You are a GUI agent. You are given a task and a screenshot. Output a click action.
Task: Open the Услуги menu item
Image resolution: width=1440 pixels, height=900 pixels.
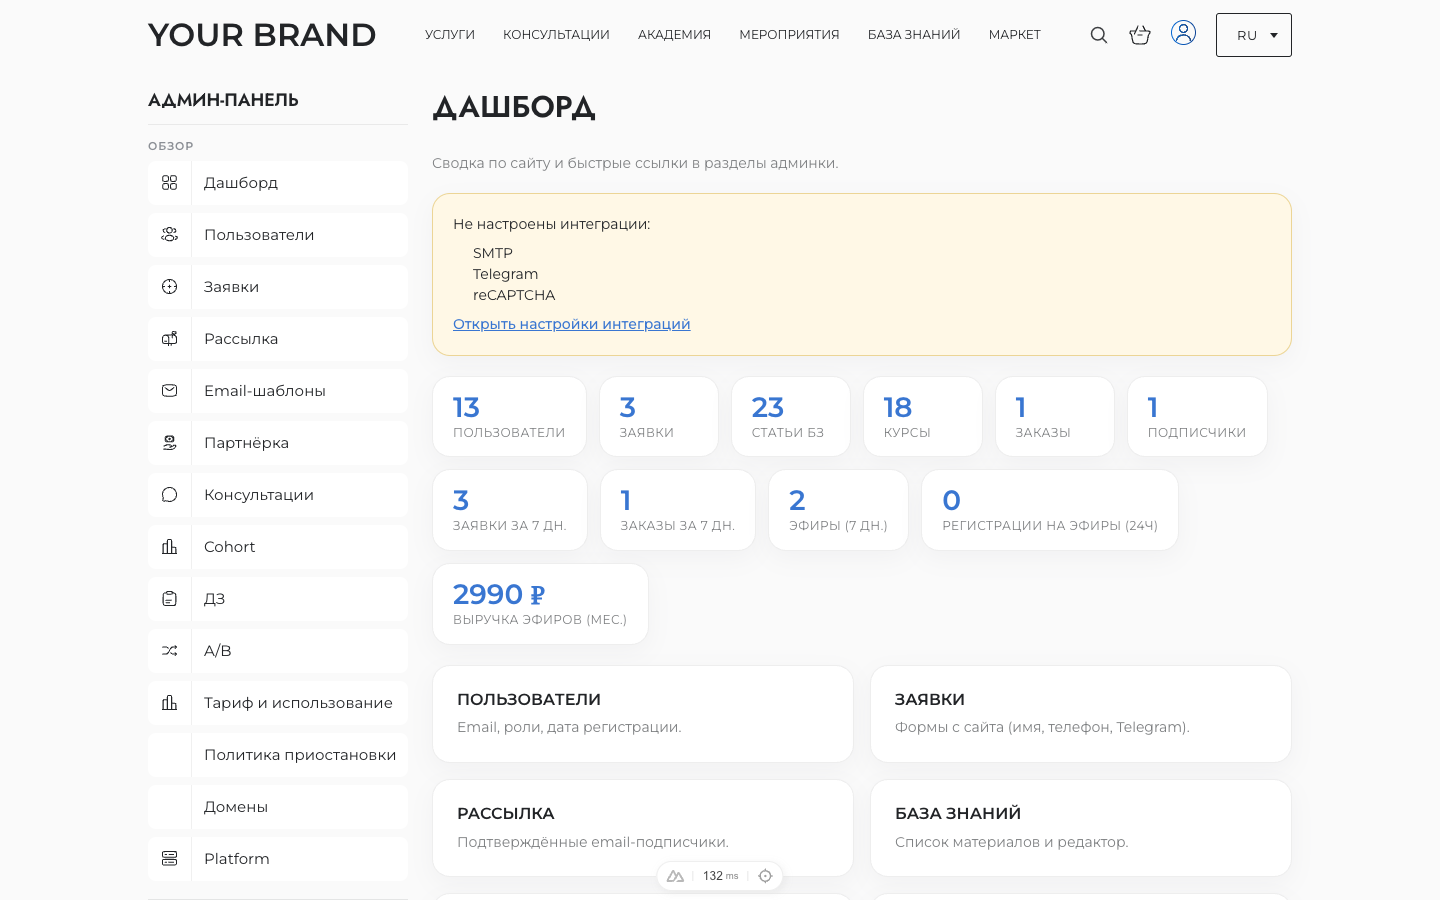tap(450, 35)
